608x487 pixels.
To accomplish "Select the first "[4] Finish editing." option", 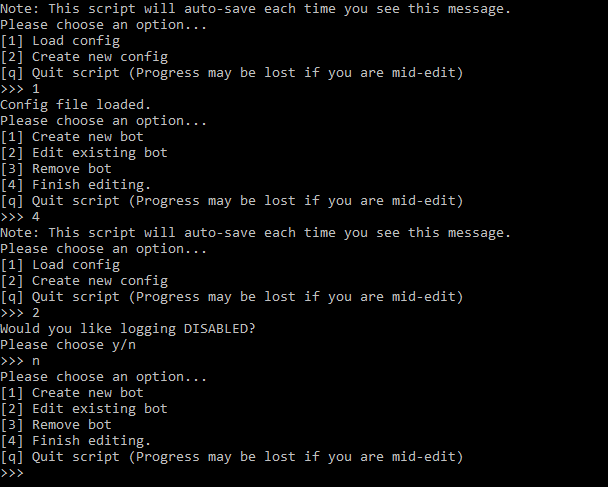I will coord(76,185).
